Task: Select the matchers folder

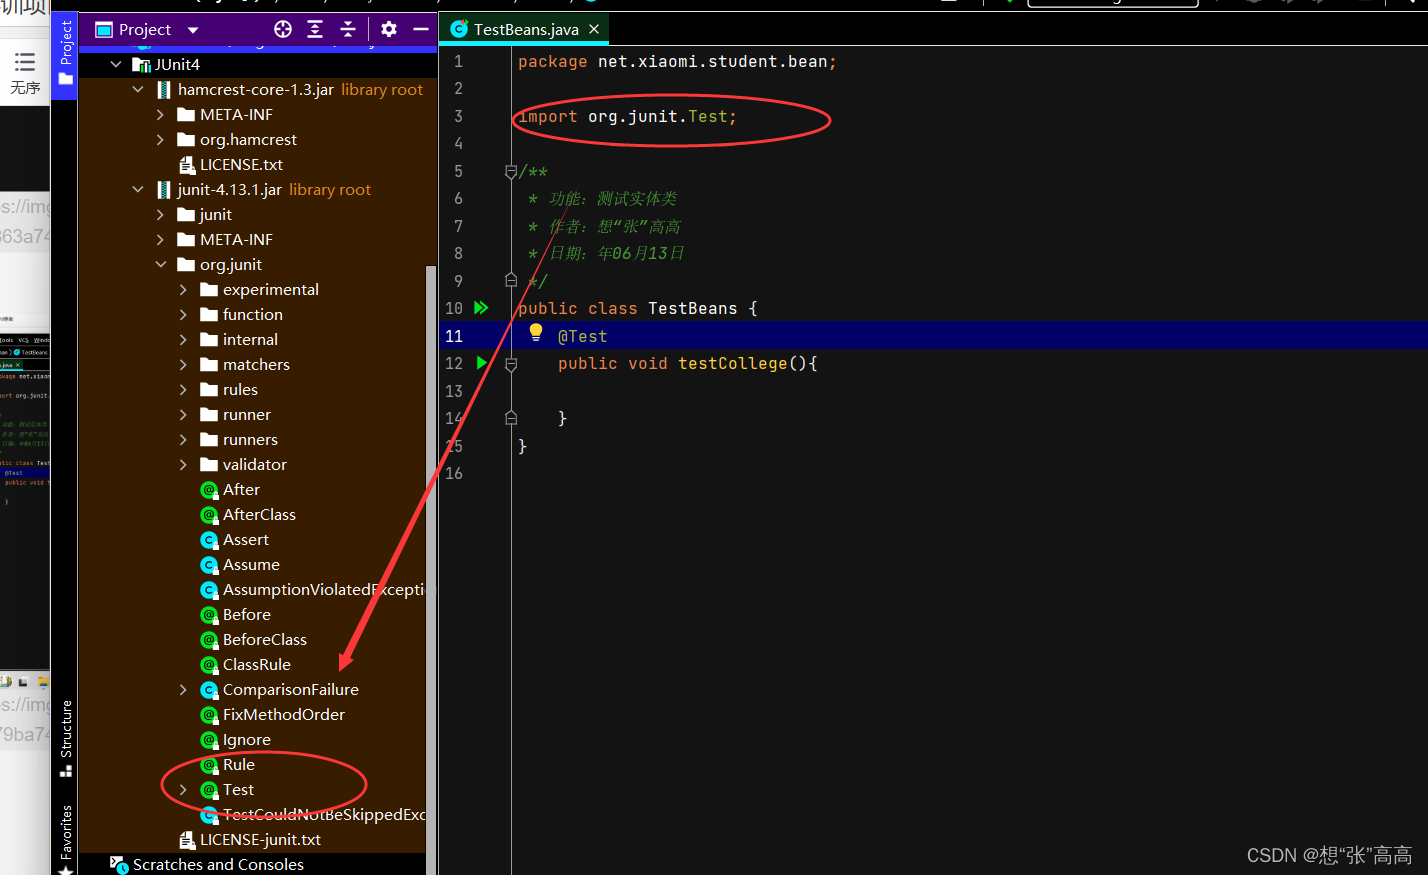Action: (245, 364)
